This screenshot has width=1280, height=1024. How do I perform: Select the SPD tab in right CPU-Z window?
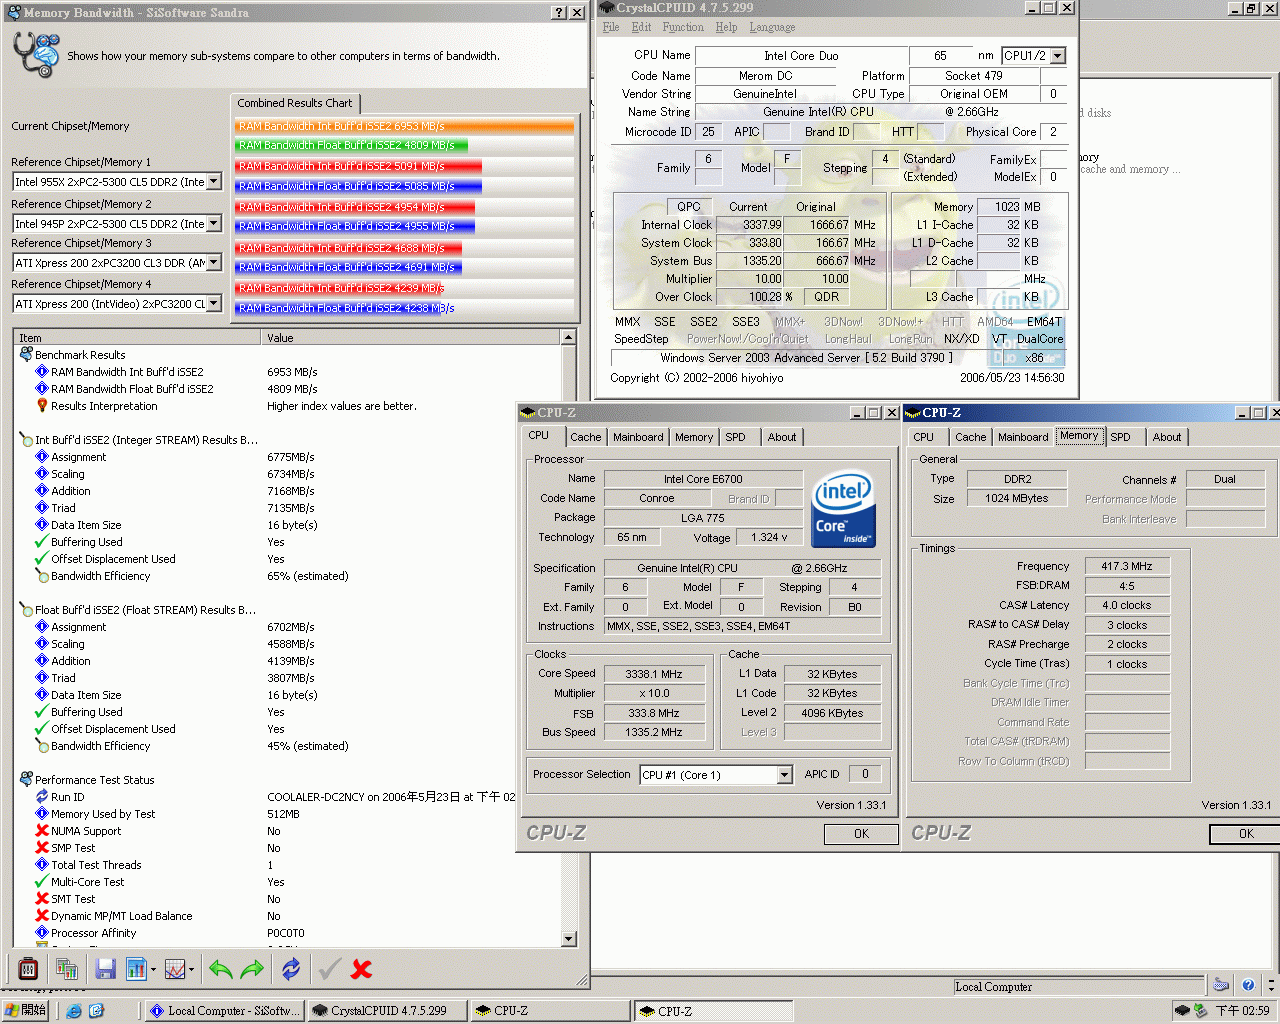[1120, 437]
